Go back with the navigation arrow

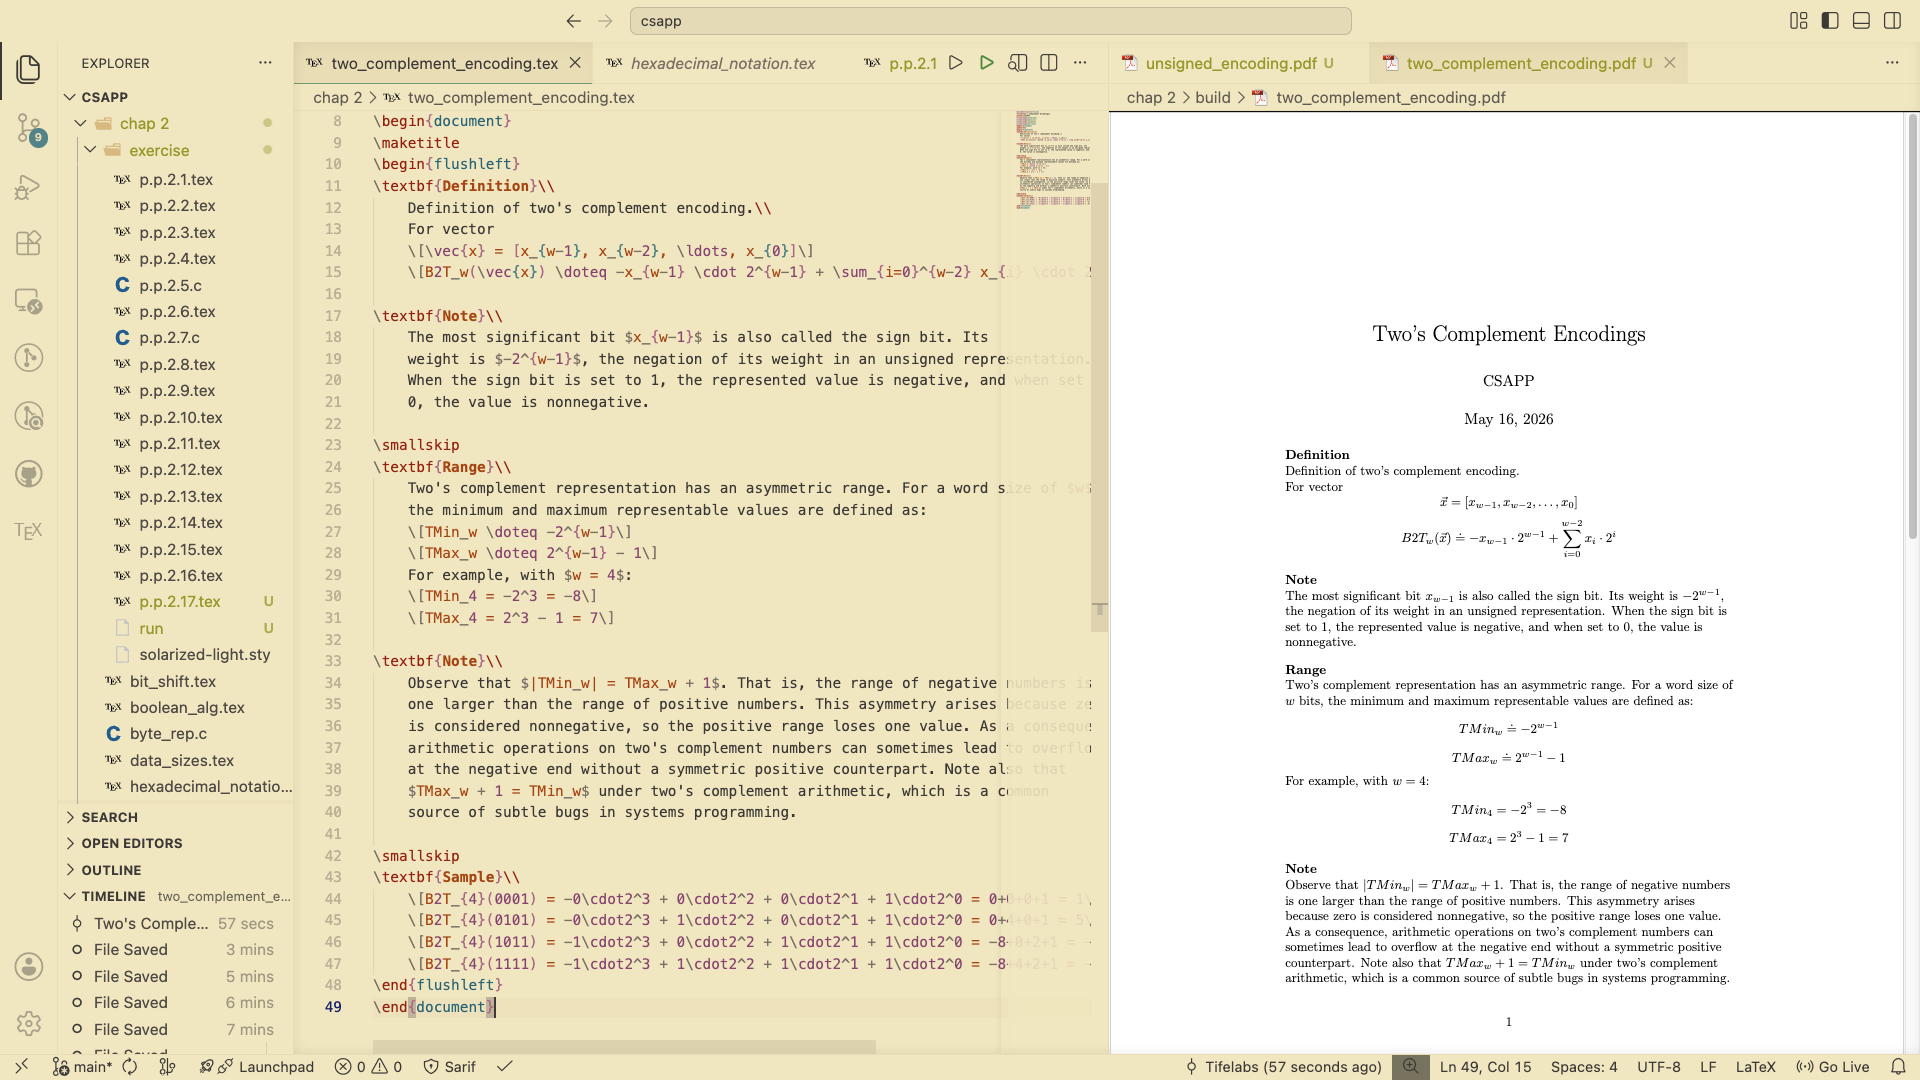point(573,21)
